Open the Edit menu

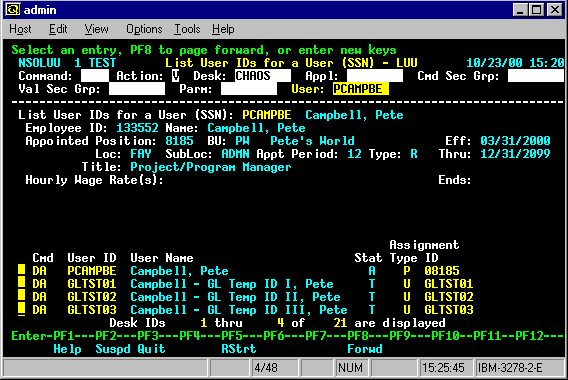(x=58, y=29)
